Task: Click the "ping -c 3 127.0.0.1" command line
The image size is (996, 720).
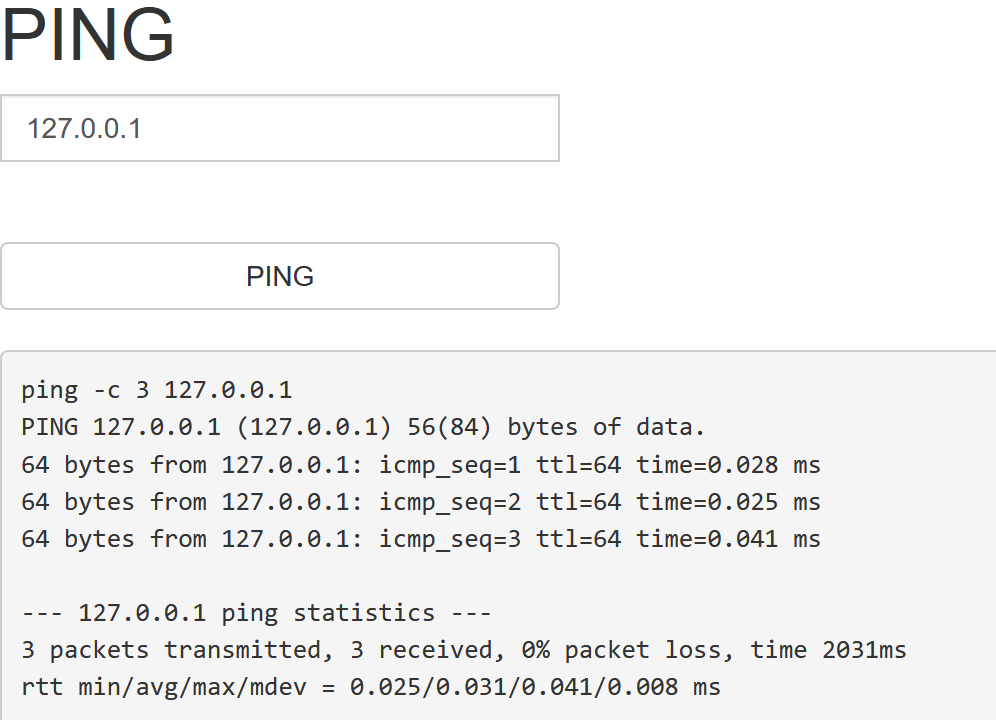Action: point(157,390)
